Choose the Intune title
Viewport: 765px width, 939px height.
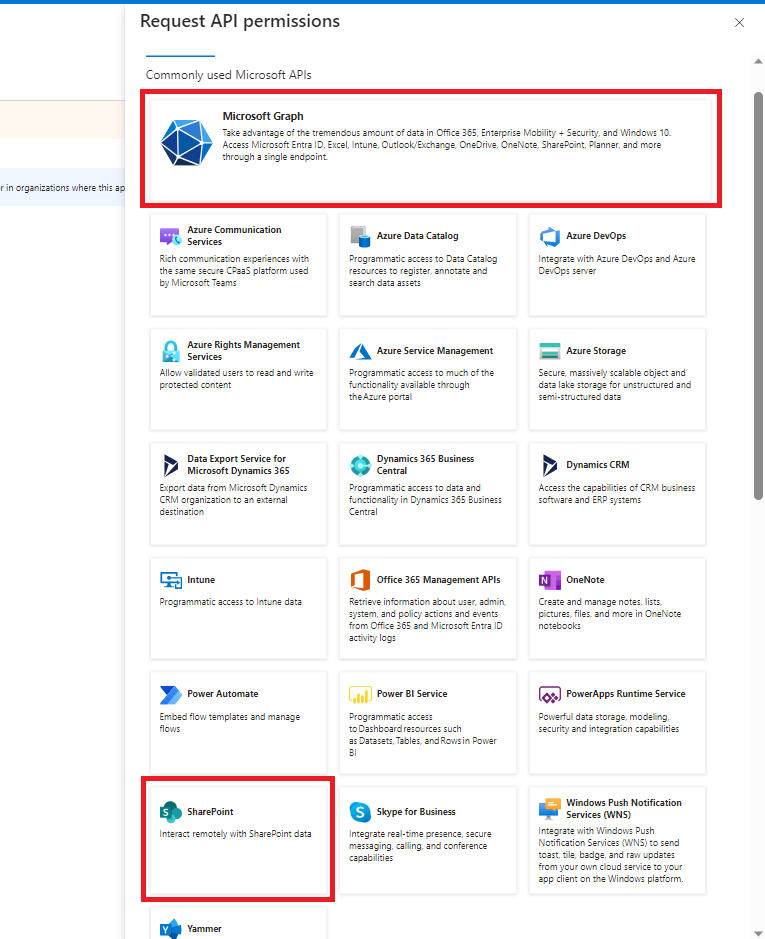[x=201, y=580]
